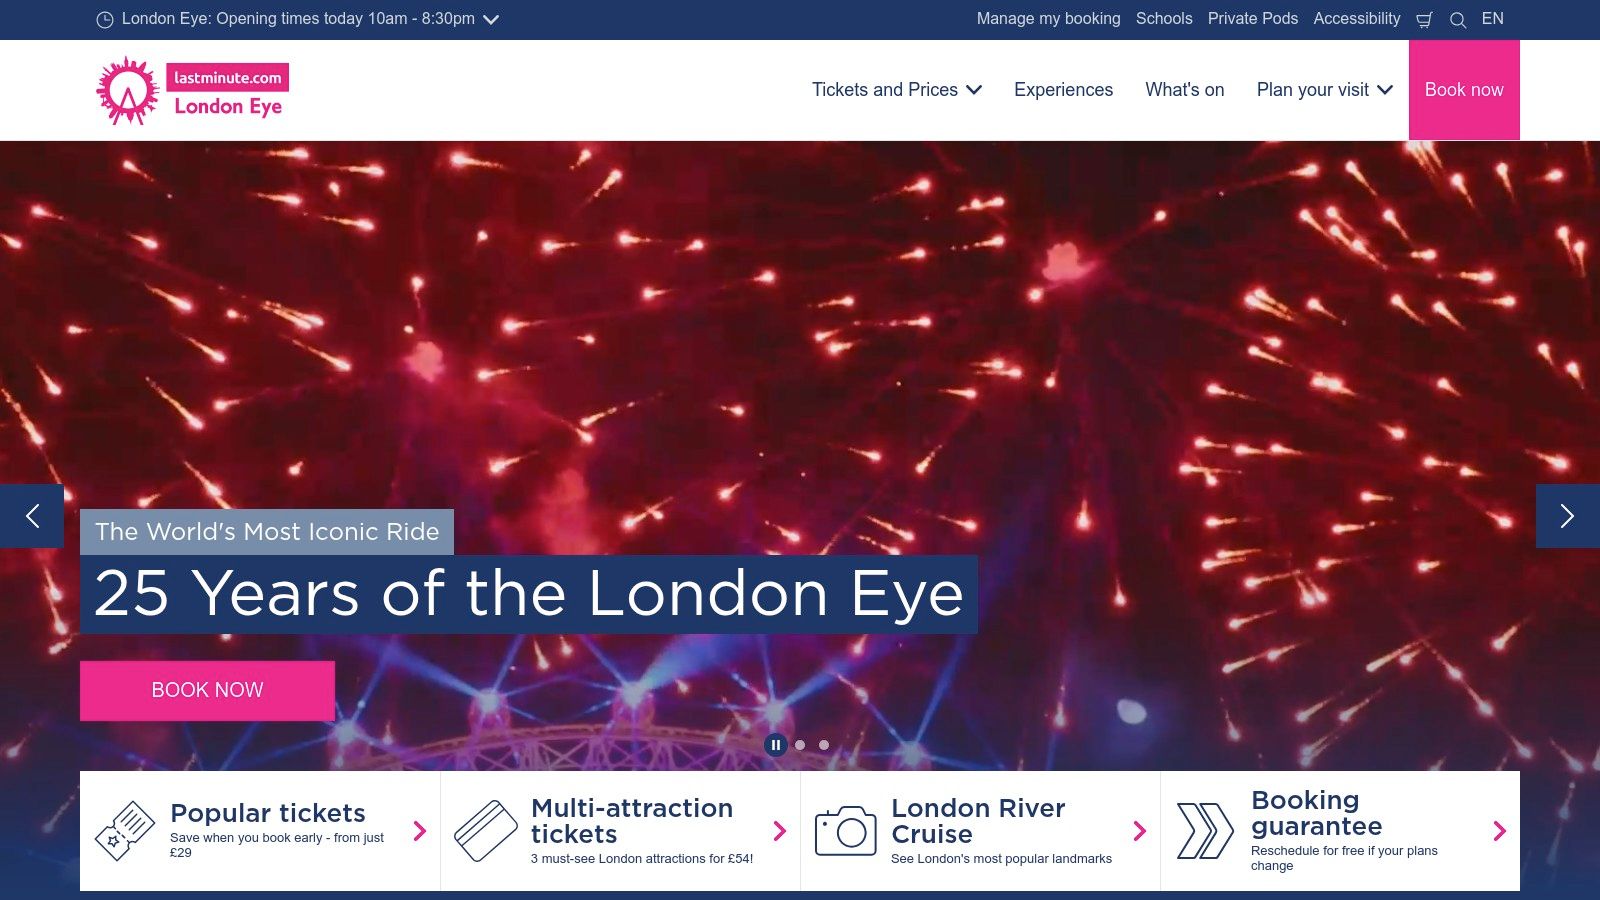1600x900 pixels.
Task: Click pink arrow on Multi-attraction tickets card
Action: [x=780, y=831]
